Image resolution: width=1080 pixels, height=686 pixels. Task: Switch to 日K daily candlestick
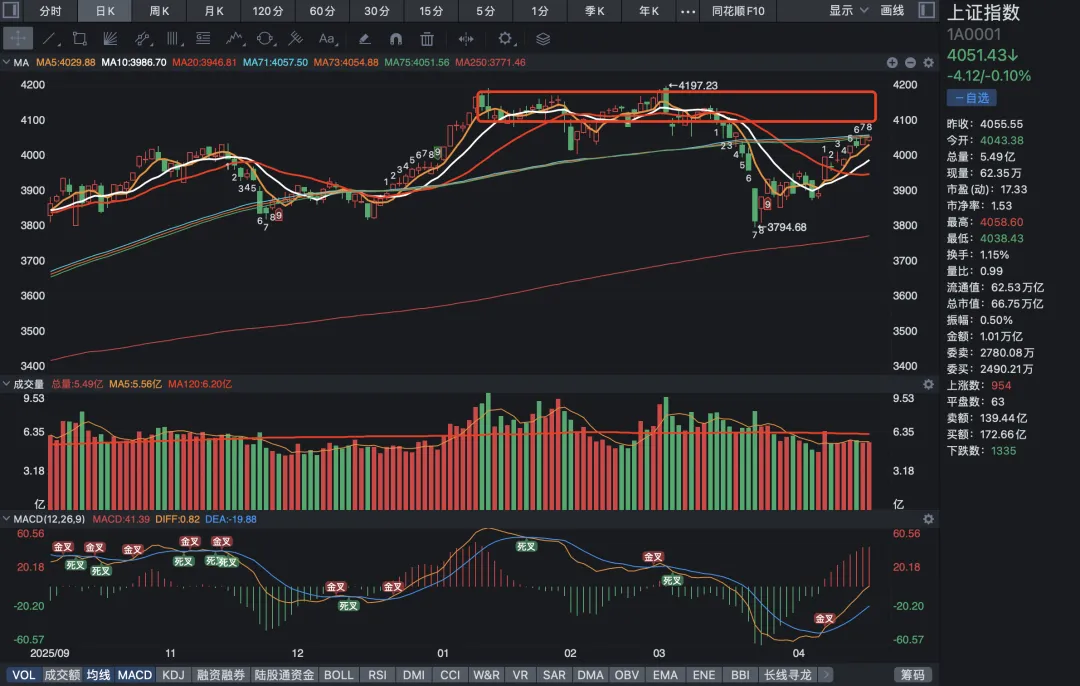click(x=105, y=11)
